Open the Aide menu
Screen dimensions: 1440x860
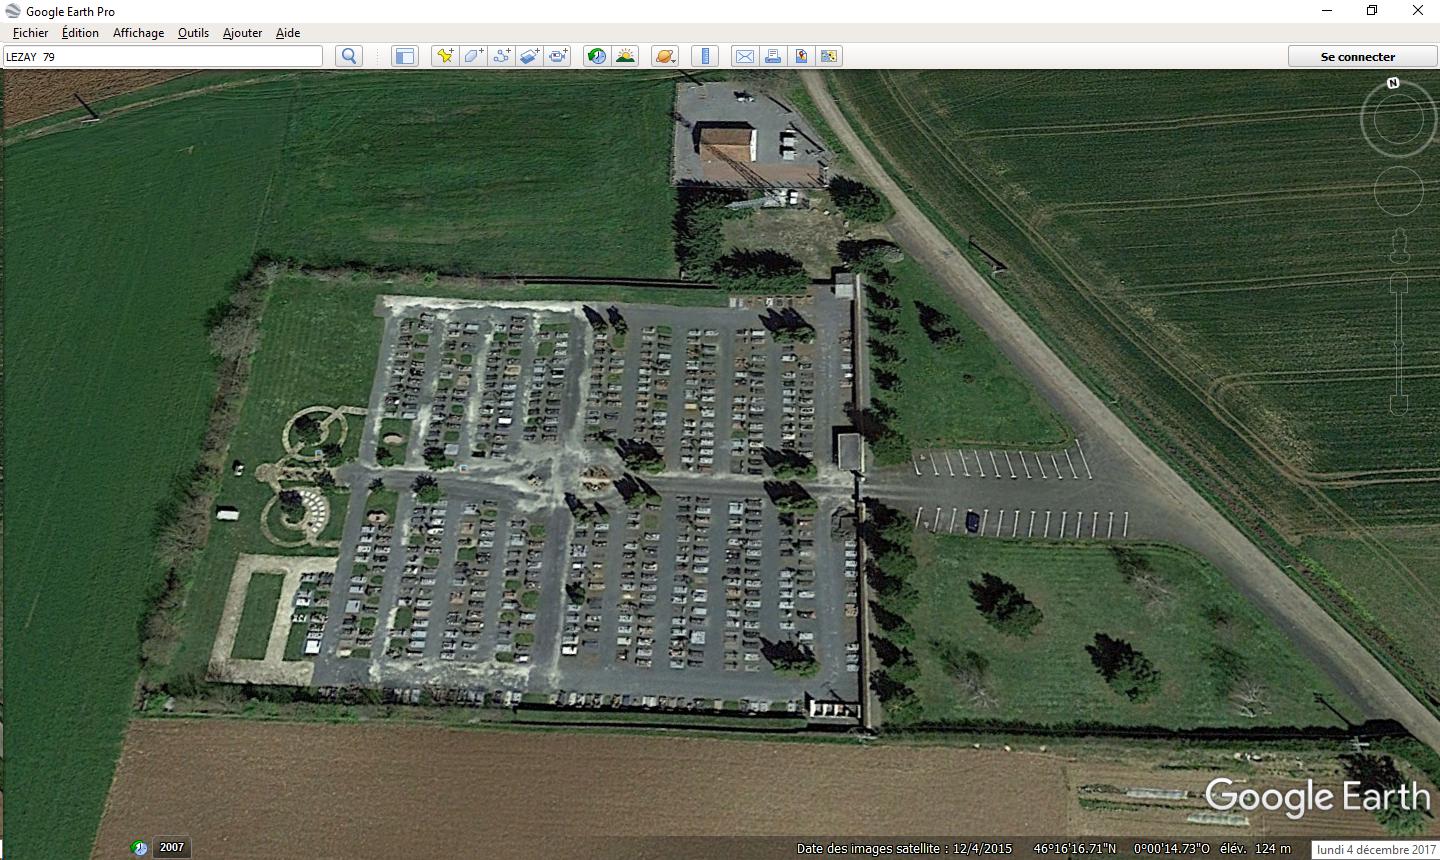(288, 33)
